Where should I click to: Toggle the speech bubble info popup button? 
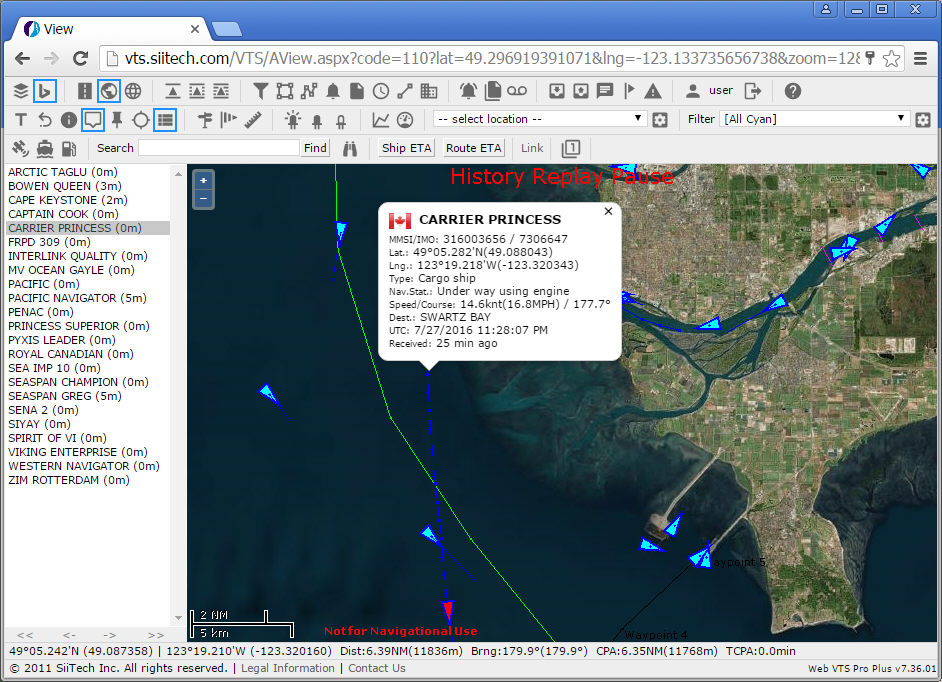pos(92,120)
